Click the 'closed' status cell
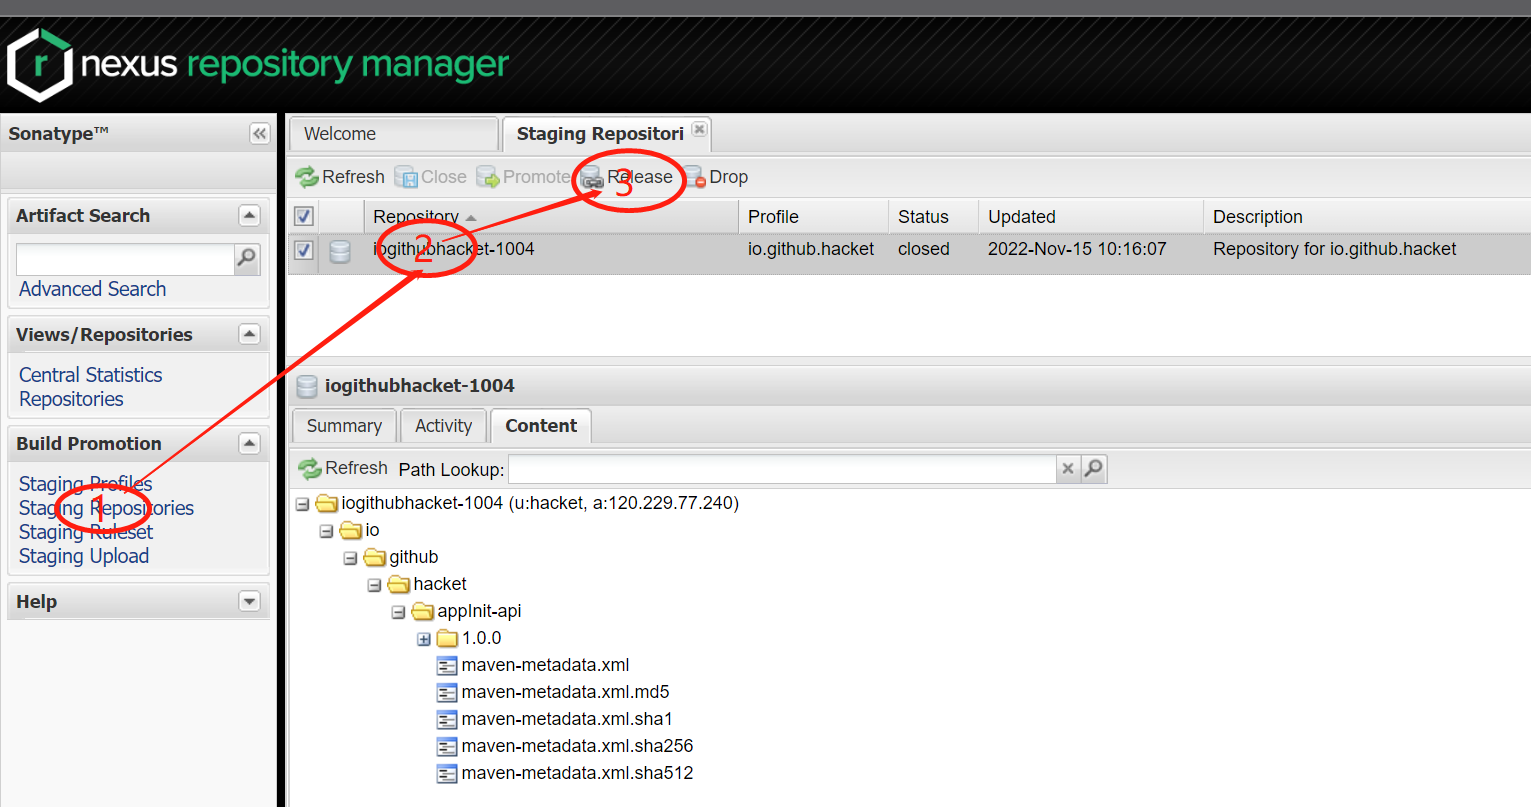The image size is (1531, 807). coord(923,249)
